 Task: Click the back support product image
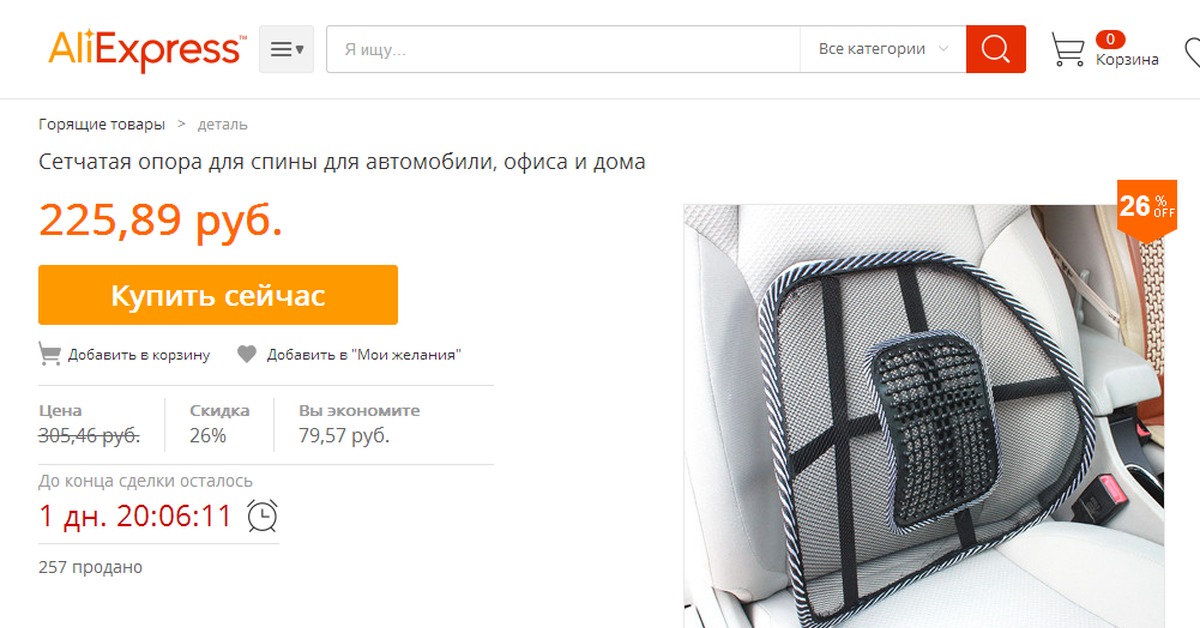point(923,416)
